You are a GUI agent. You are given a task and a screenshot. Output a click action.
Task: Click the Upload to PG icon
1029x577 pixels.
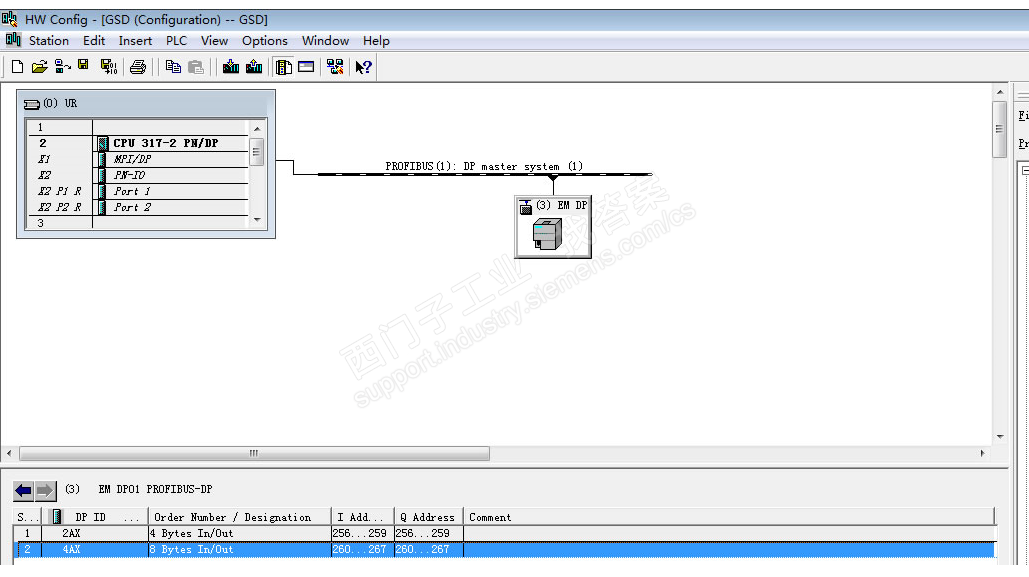pos(254,66)
